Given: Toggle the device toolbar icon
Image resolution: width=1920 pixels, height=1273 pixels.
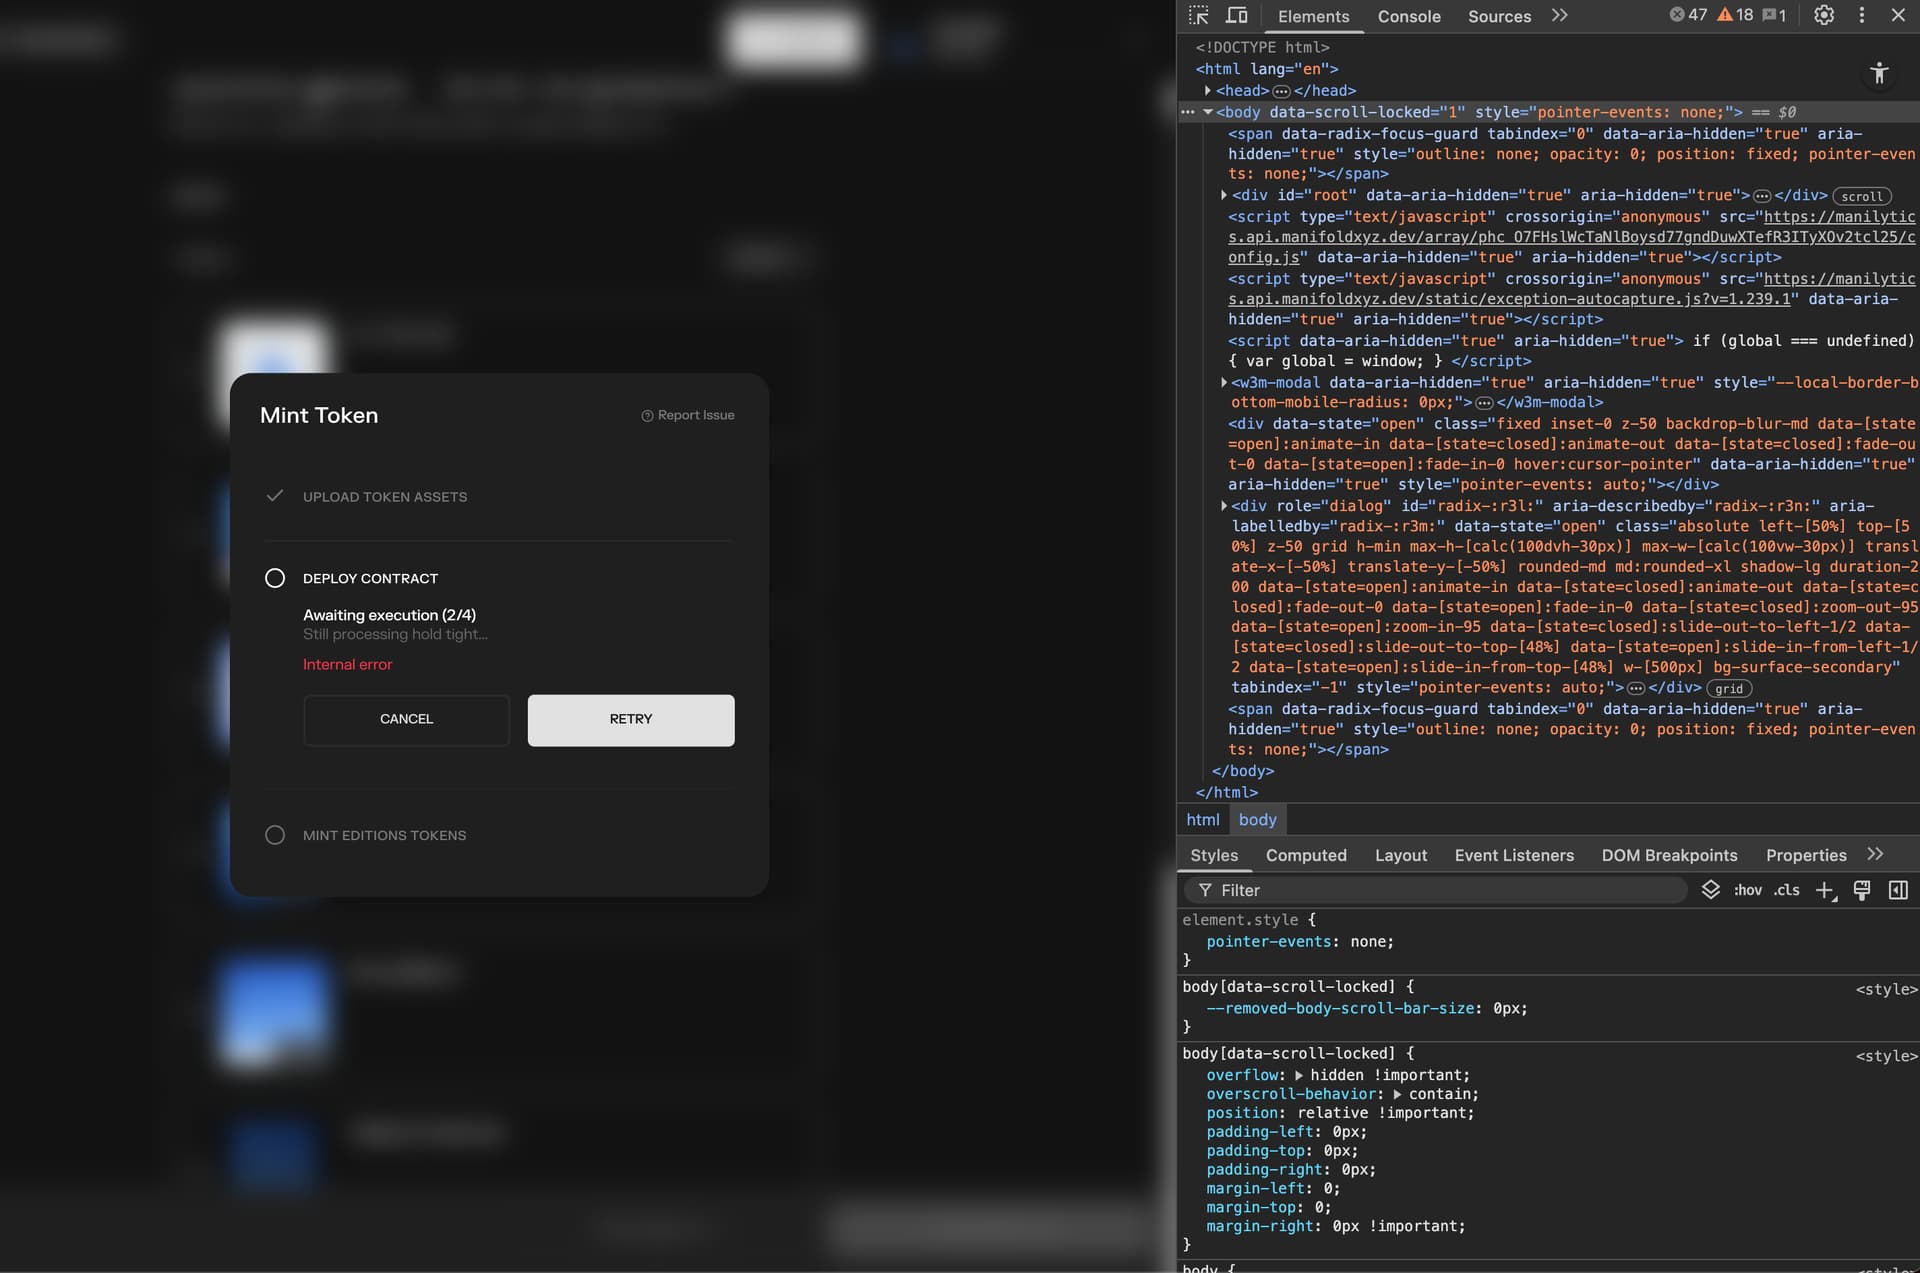Looking at the screenshot, I should pyautogui.click(x=1237, y=15).
